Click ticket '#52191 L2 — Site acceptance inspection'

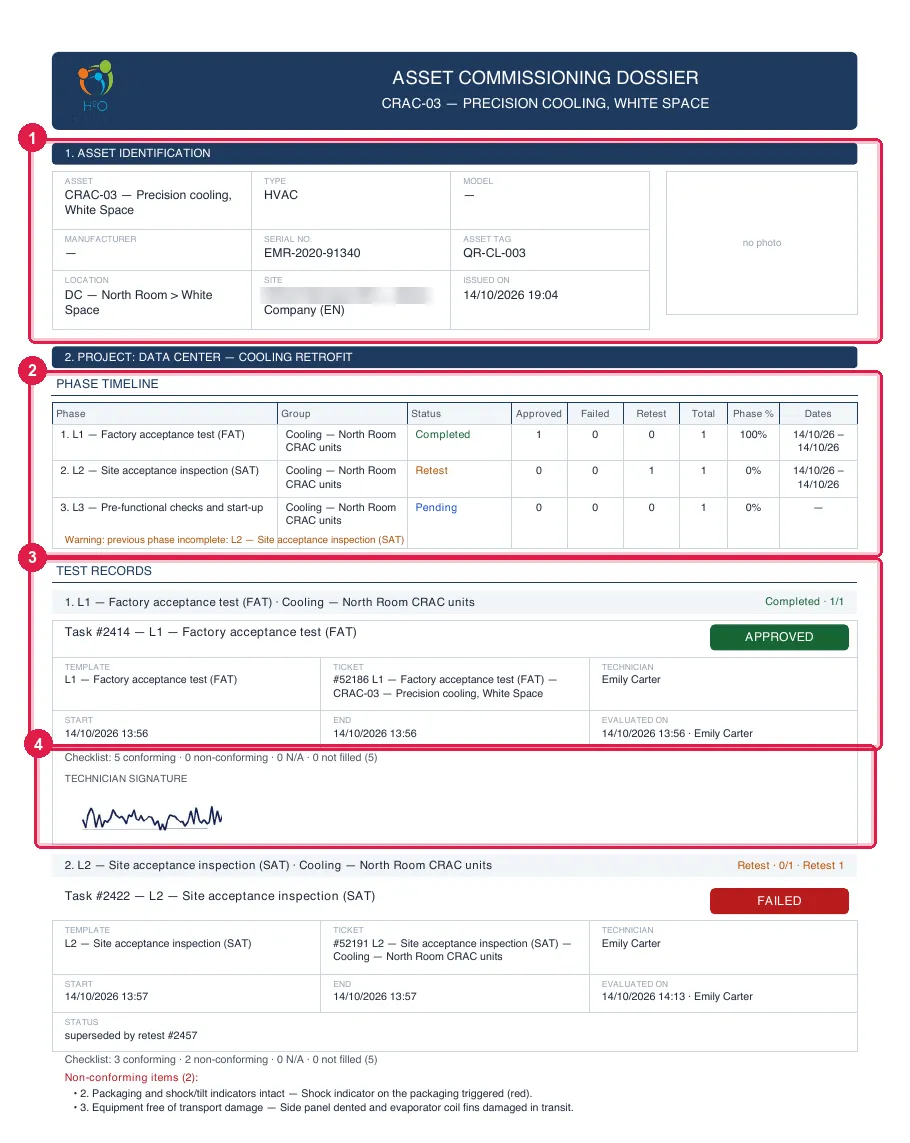pyautogui.click(x=452, y=950)
